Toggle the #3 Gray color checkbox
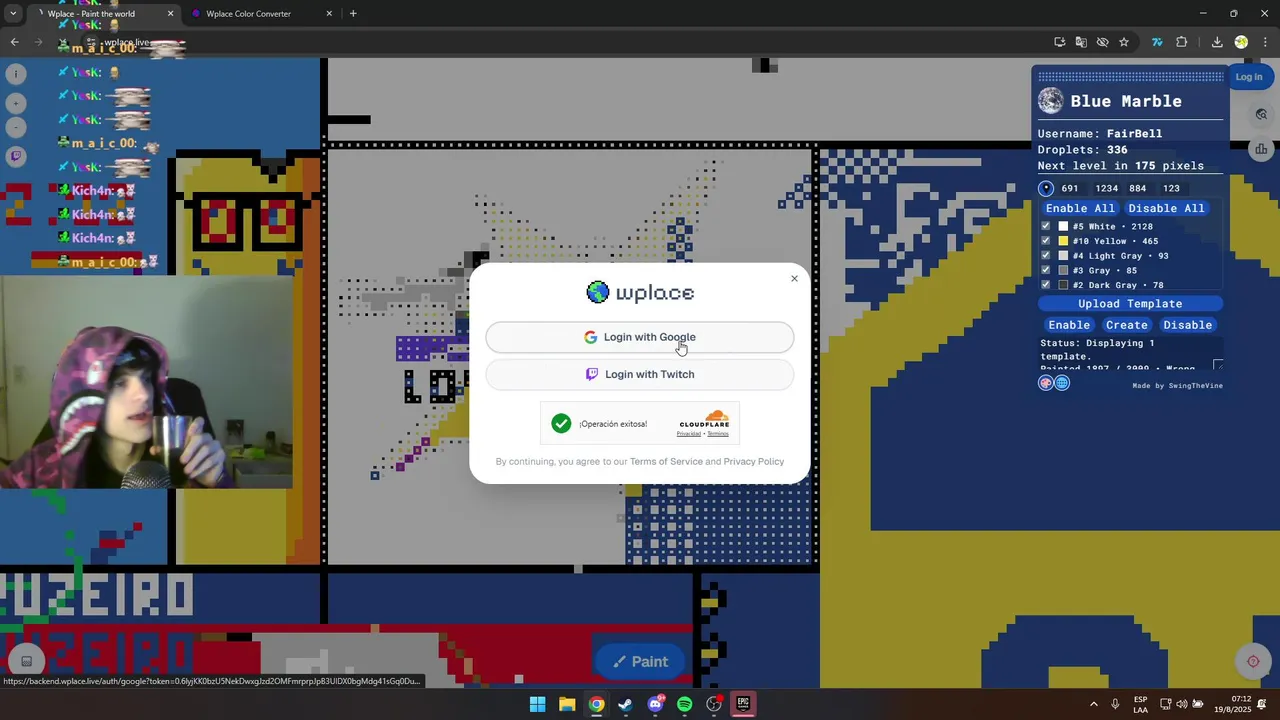1280x720 pixels. coord(1046,270)
